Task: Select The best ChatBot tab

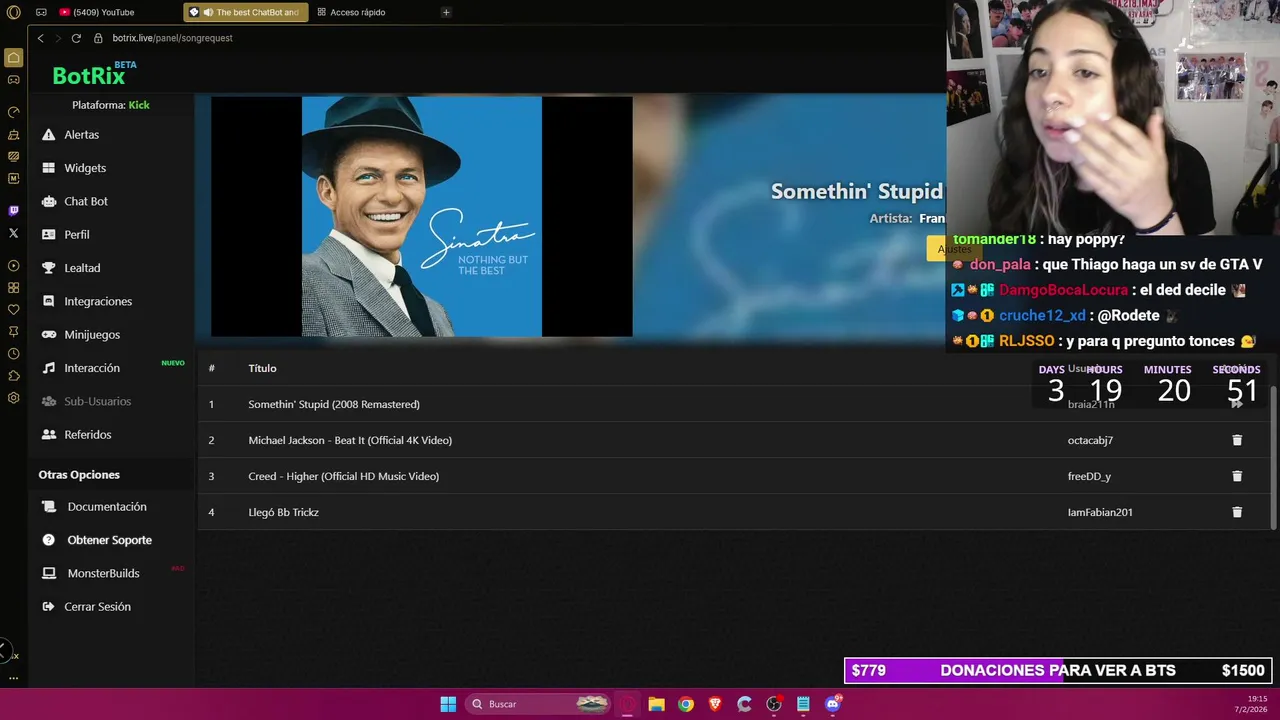Action: [x=246, y=12]
